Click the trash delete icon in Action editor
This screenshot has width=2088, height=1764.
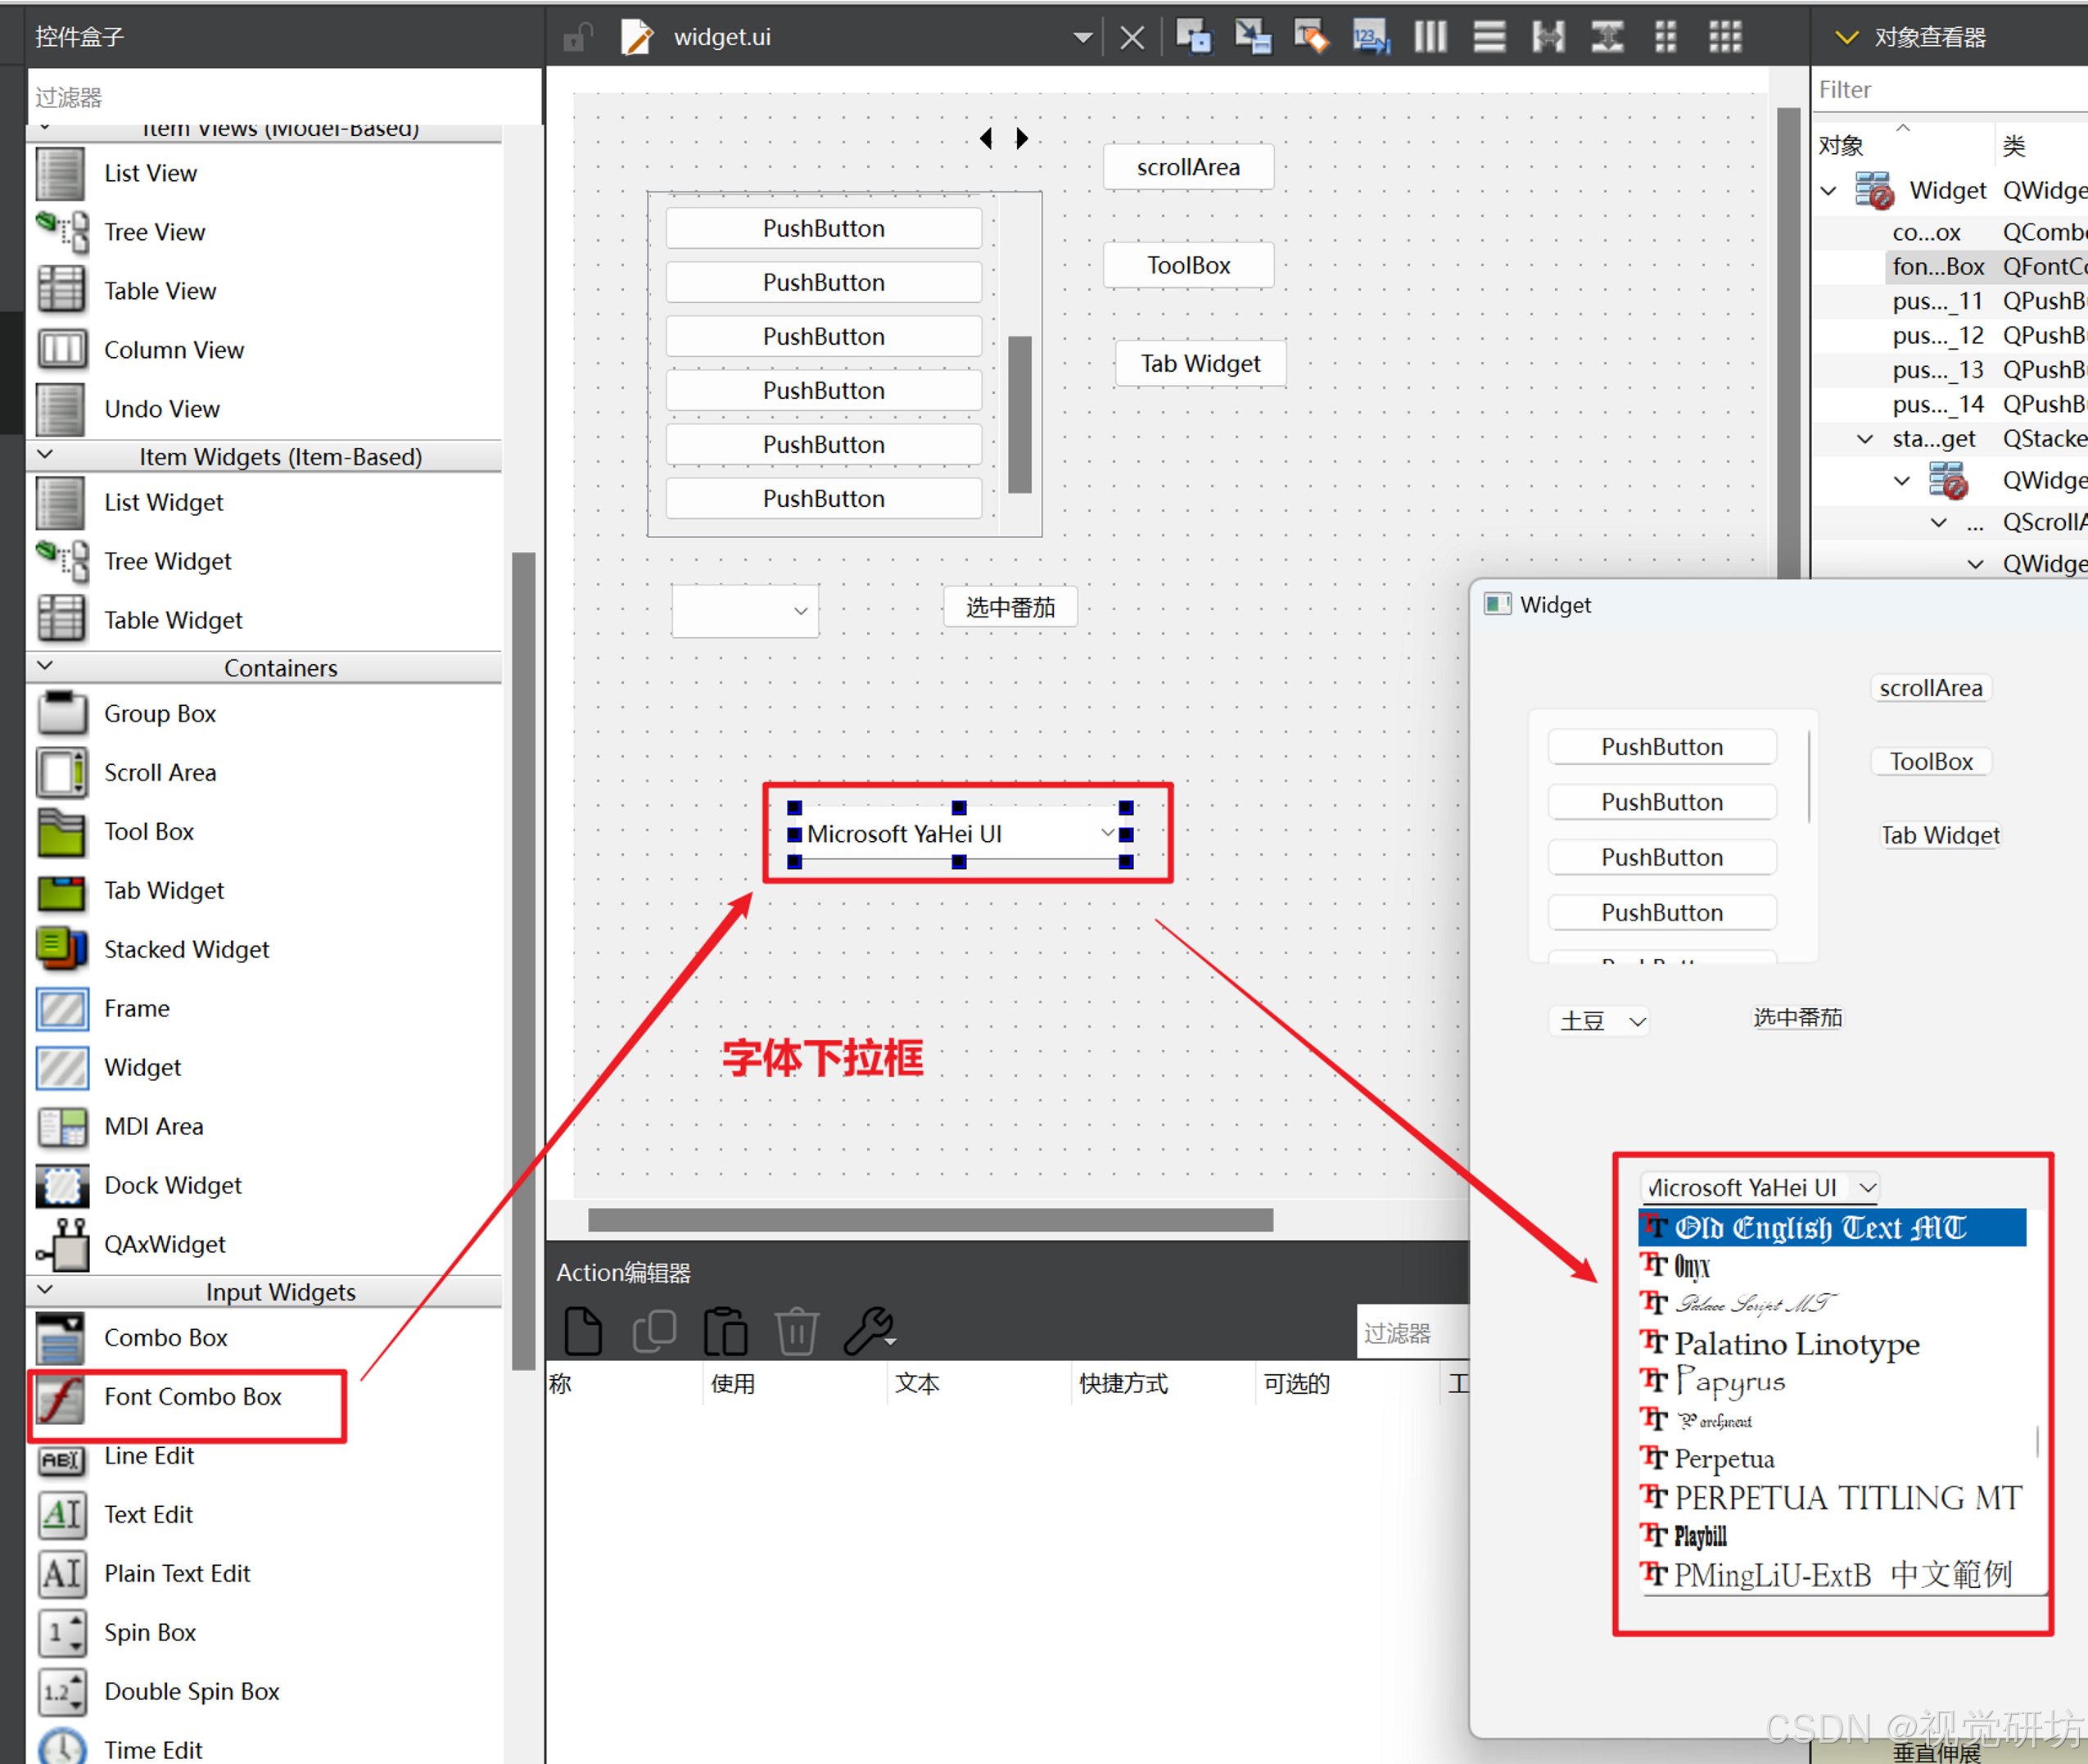[797, 1331]
